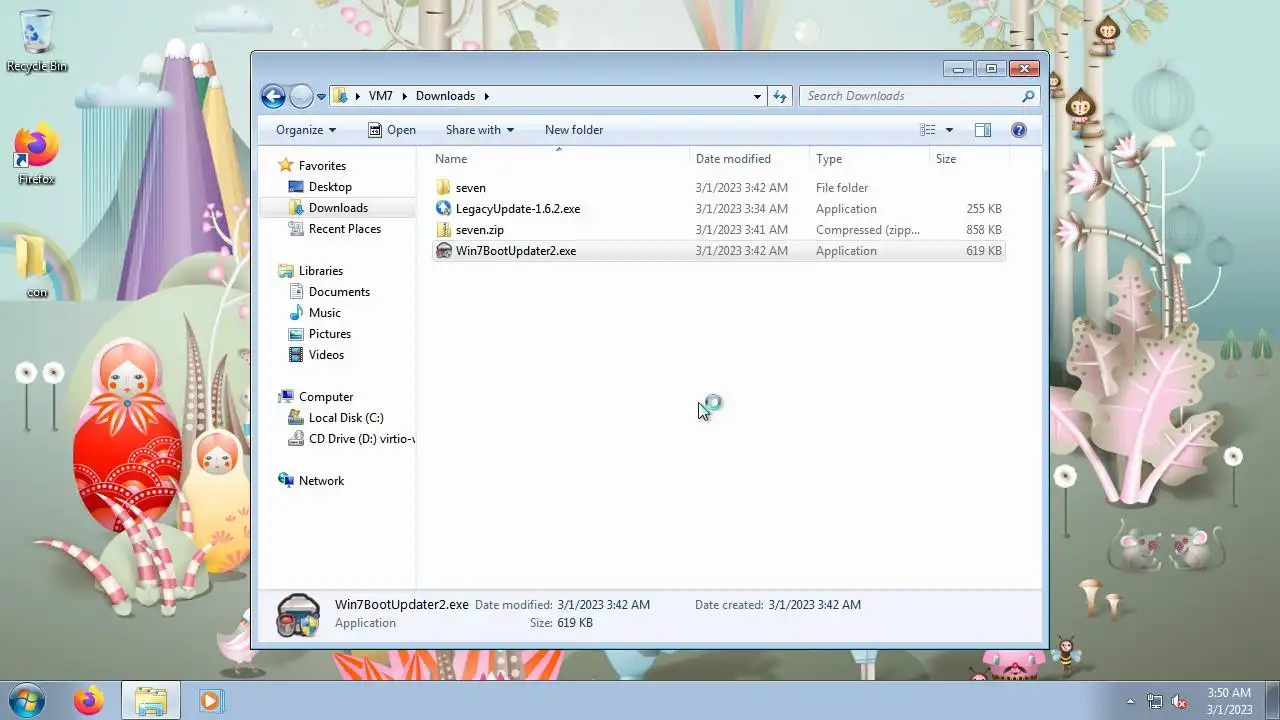Select Downloads in the address breadcrumb
The height and width of the screenshot is (720, 1280).
coord(445,96)
